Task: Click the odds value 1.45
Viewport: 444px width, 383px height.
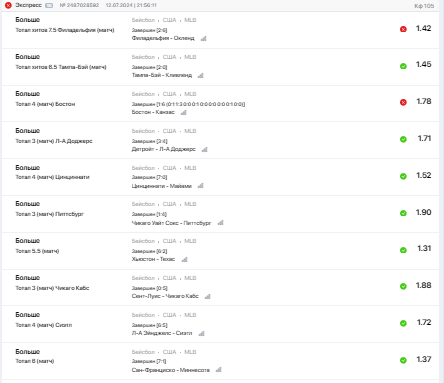Action: (x=423, y=64)
